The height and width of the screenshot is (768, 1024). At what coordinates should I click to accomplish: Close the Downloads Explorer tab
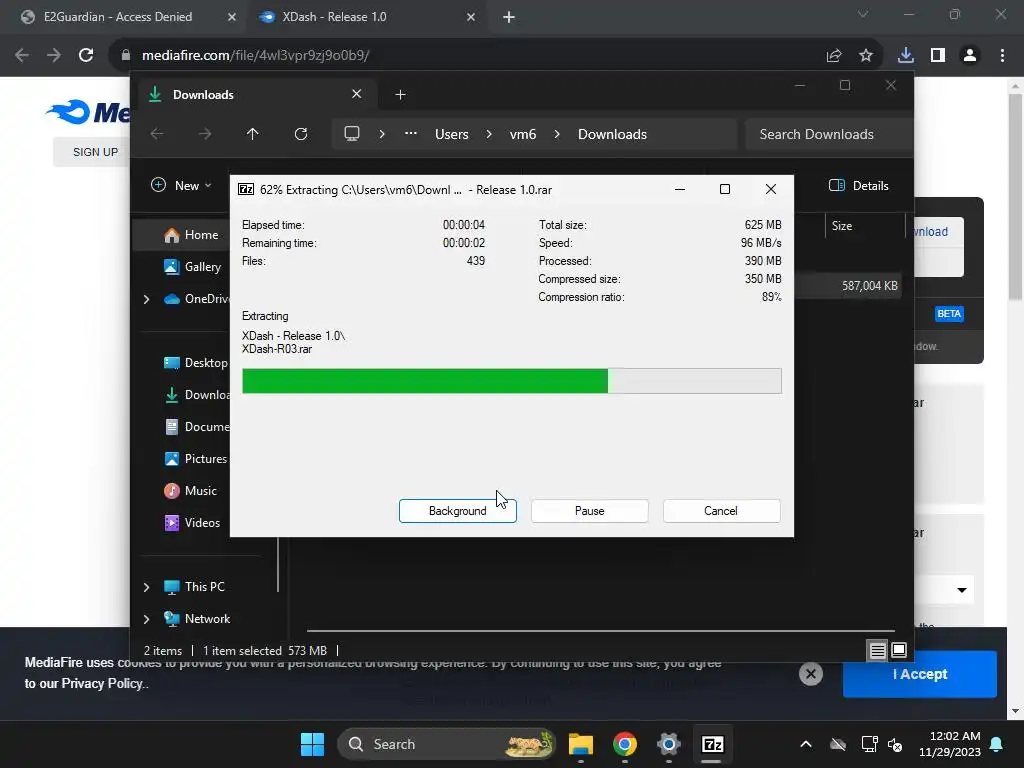[357, 94]
